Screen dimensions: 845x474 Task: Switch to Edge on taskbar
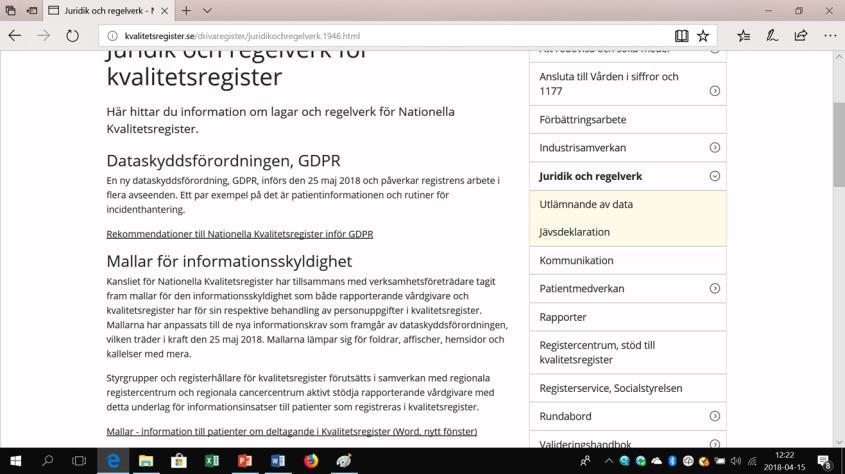pyautogui.click(x=113, y=461)
